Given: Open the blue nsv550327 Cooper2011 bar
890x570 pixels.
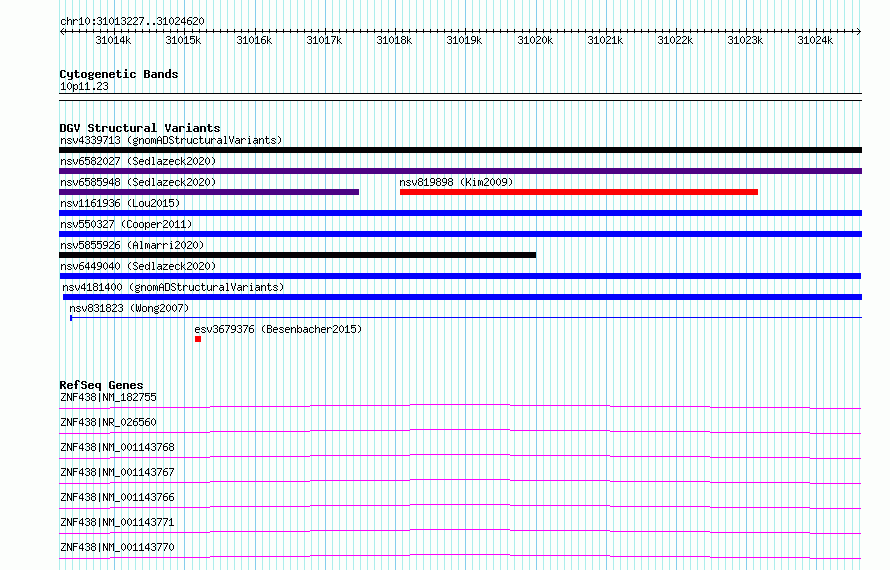Looking at the screenshot, I should click(x=460, y=234).
